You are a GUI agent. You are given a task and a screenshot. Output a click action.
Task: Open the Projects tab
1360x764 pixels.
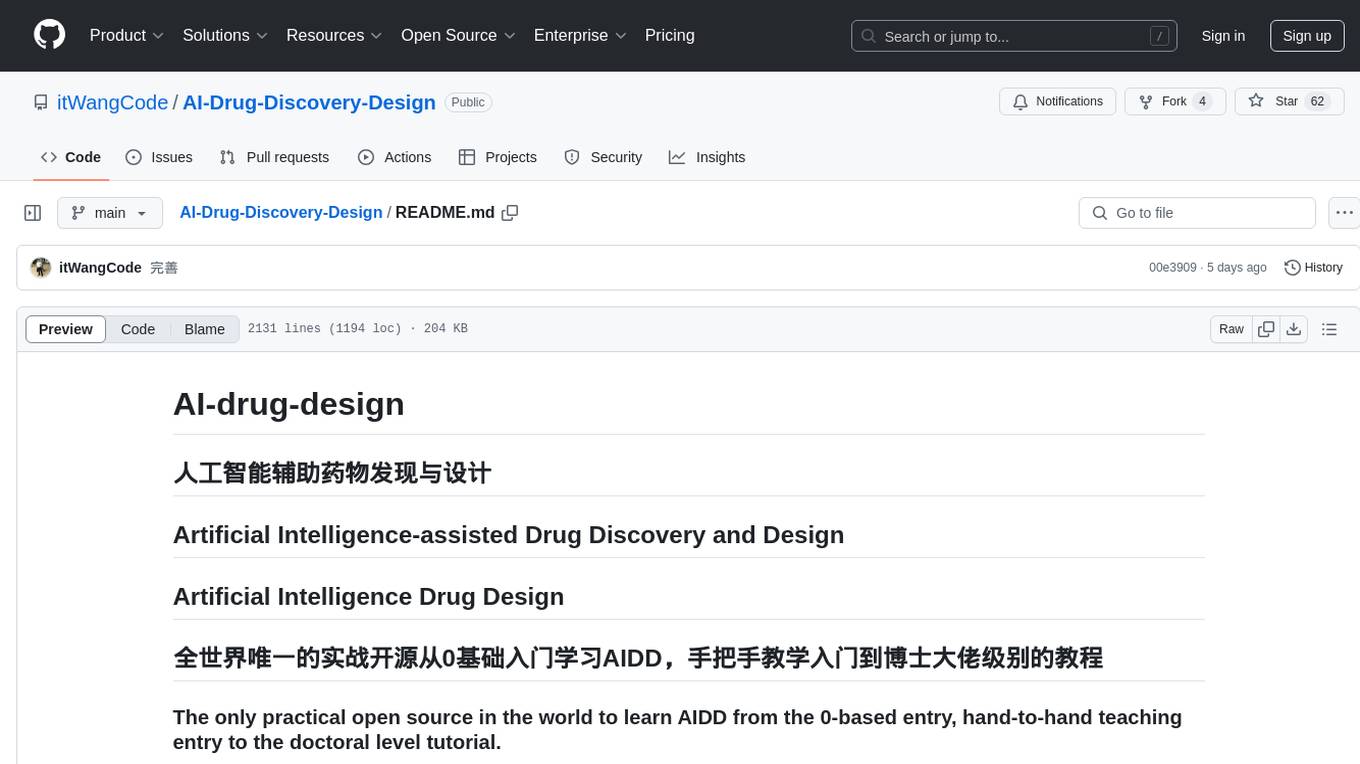pyautogui.click(x=498, y=157)
